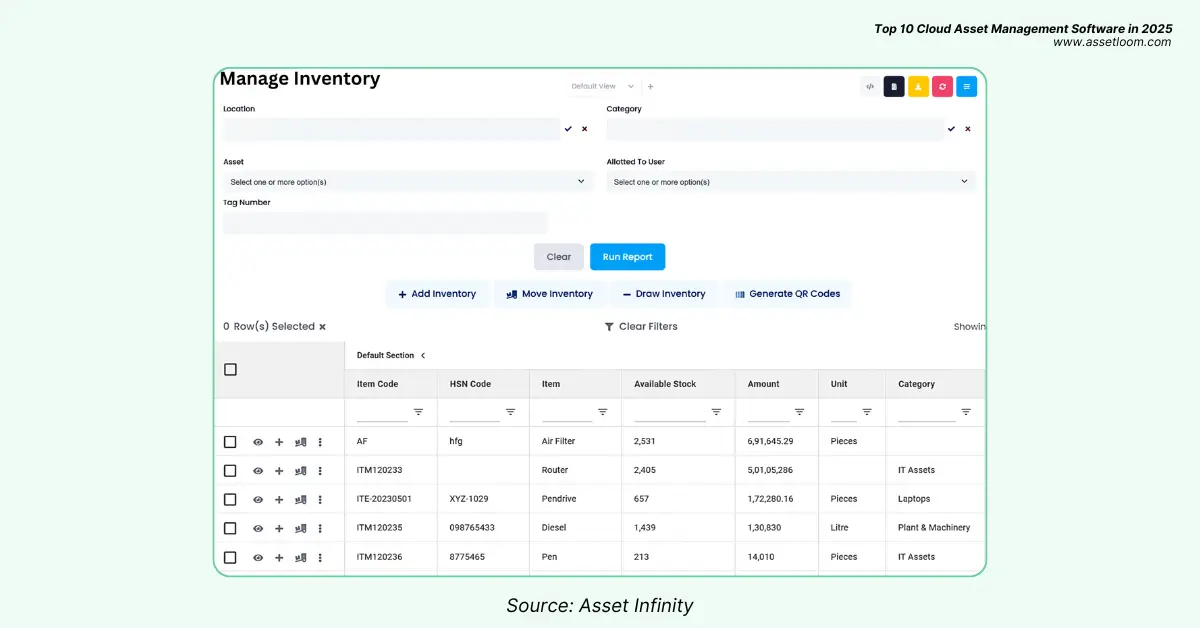Collapse the Default Section with its chevron
Viewport: 1200px width, 628px height.
pyautogui.click(x=421, y=355)
